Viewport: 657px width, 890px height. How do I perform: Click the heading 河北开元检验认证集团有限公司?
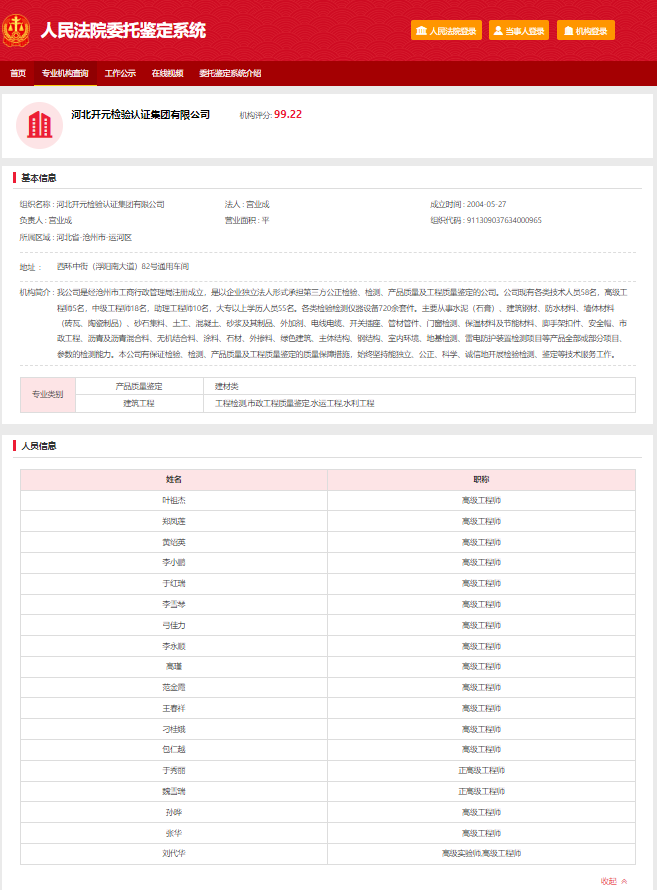pos(140,115)
